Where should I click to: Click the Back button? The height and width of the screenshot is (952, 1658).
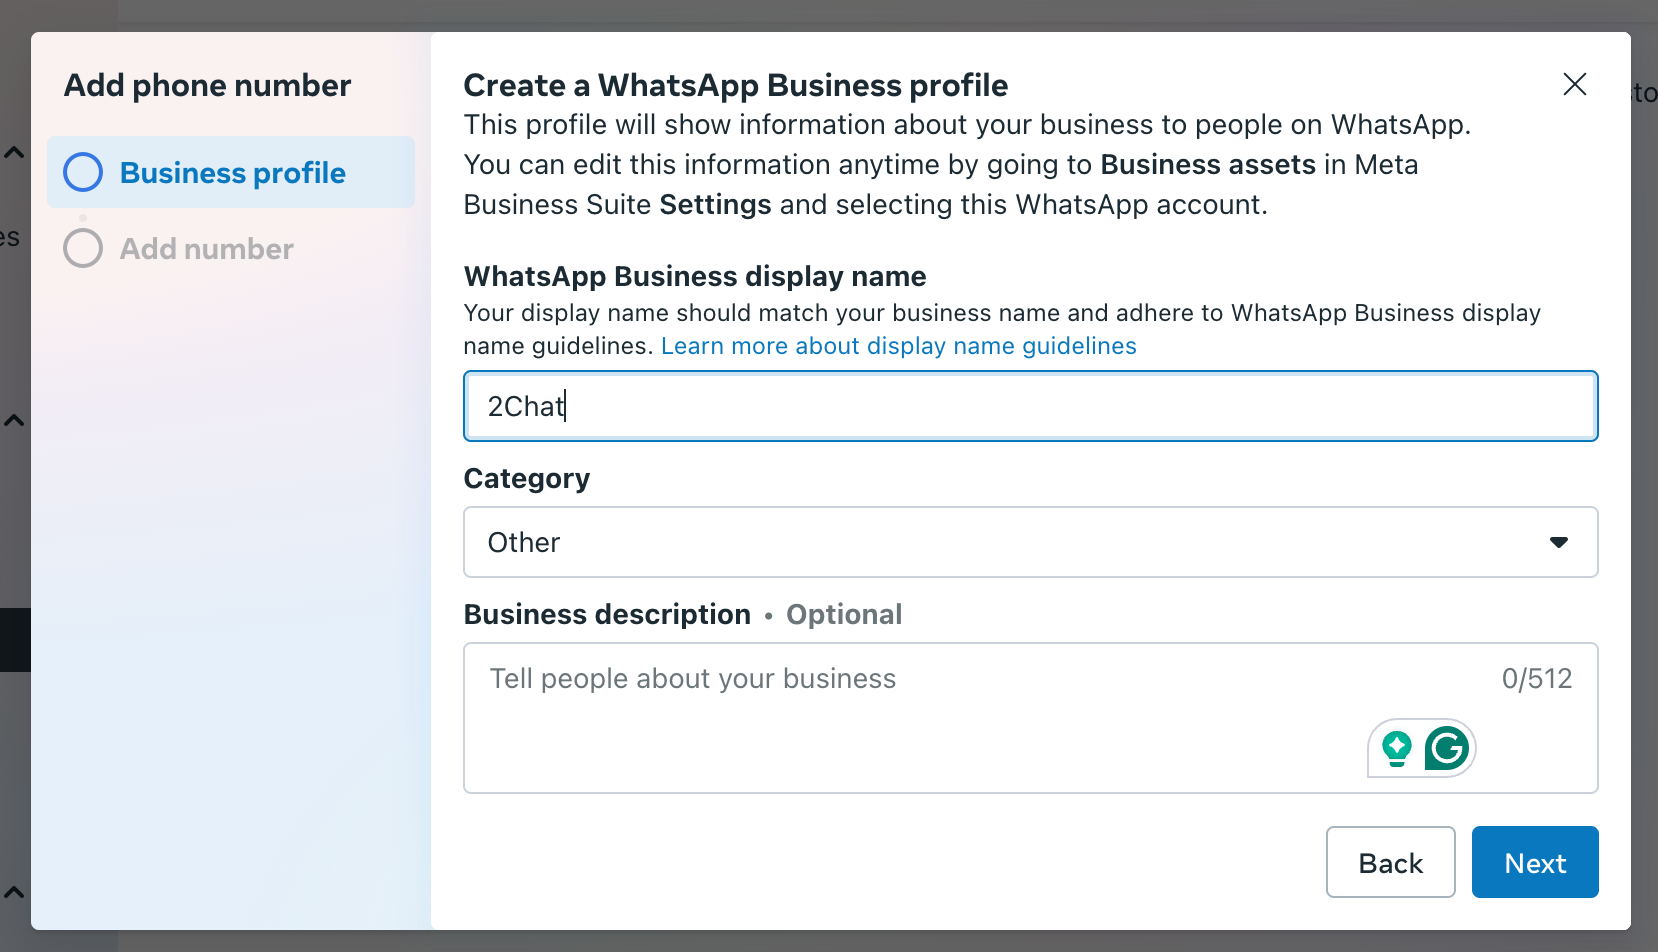1391,862
